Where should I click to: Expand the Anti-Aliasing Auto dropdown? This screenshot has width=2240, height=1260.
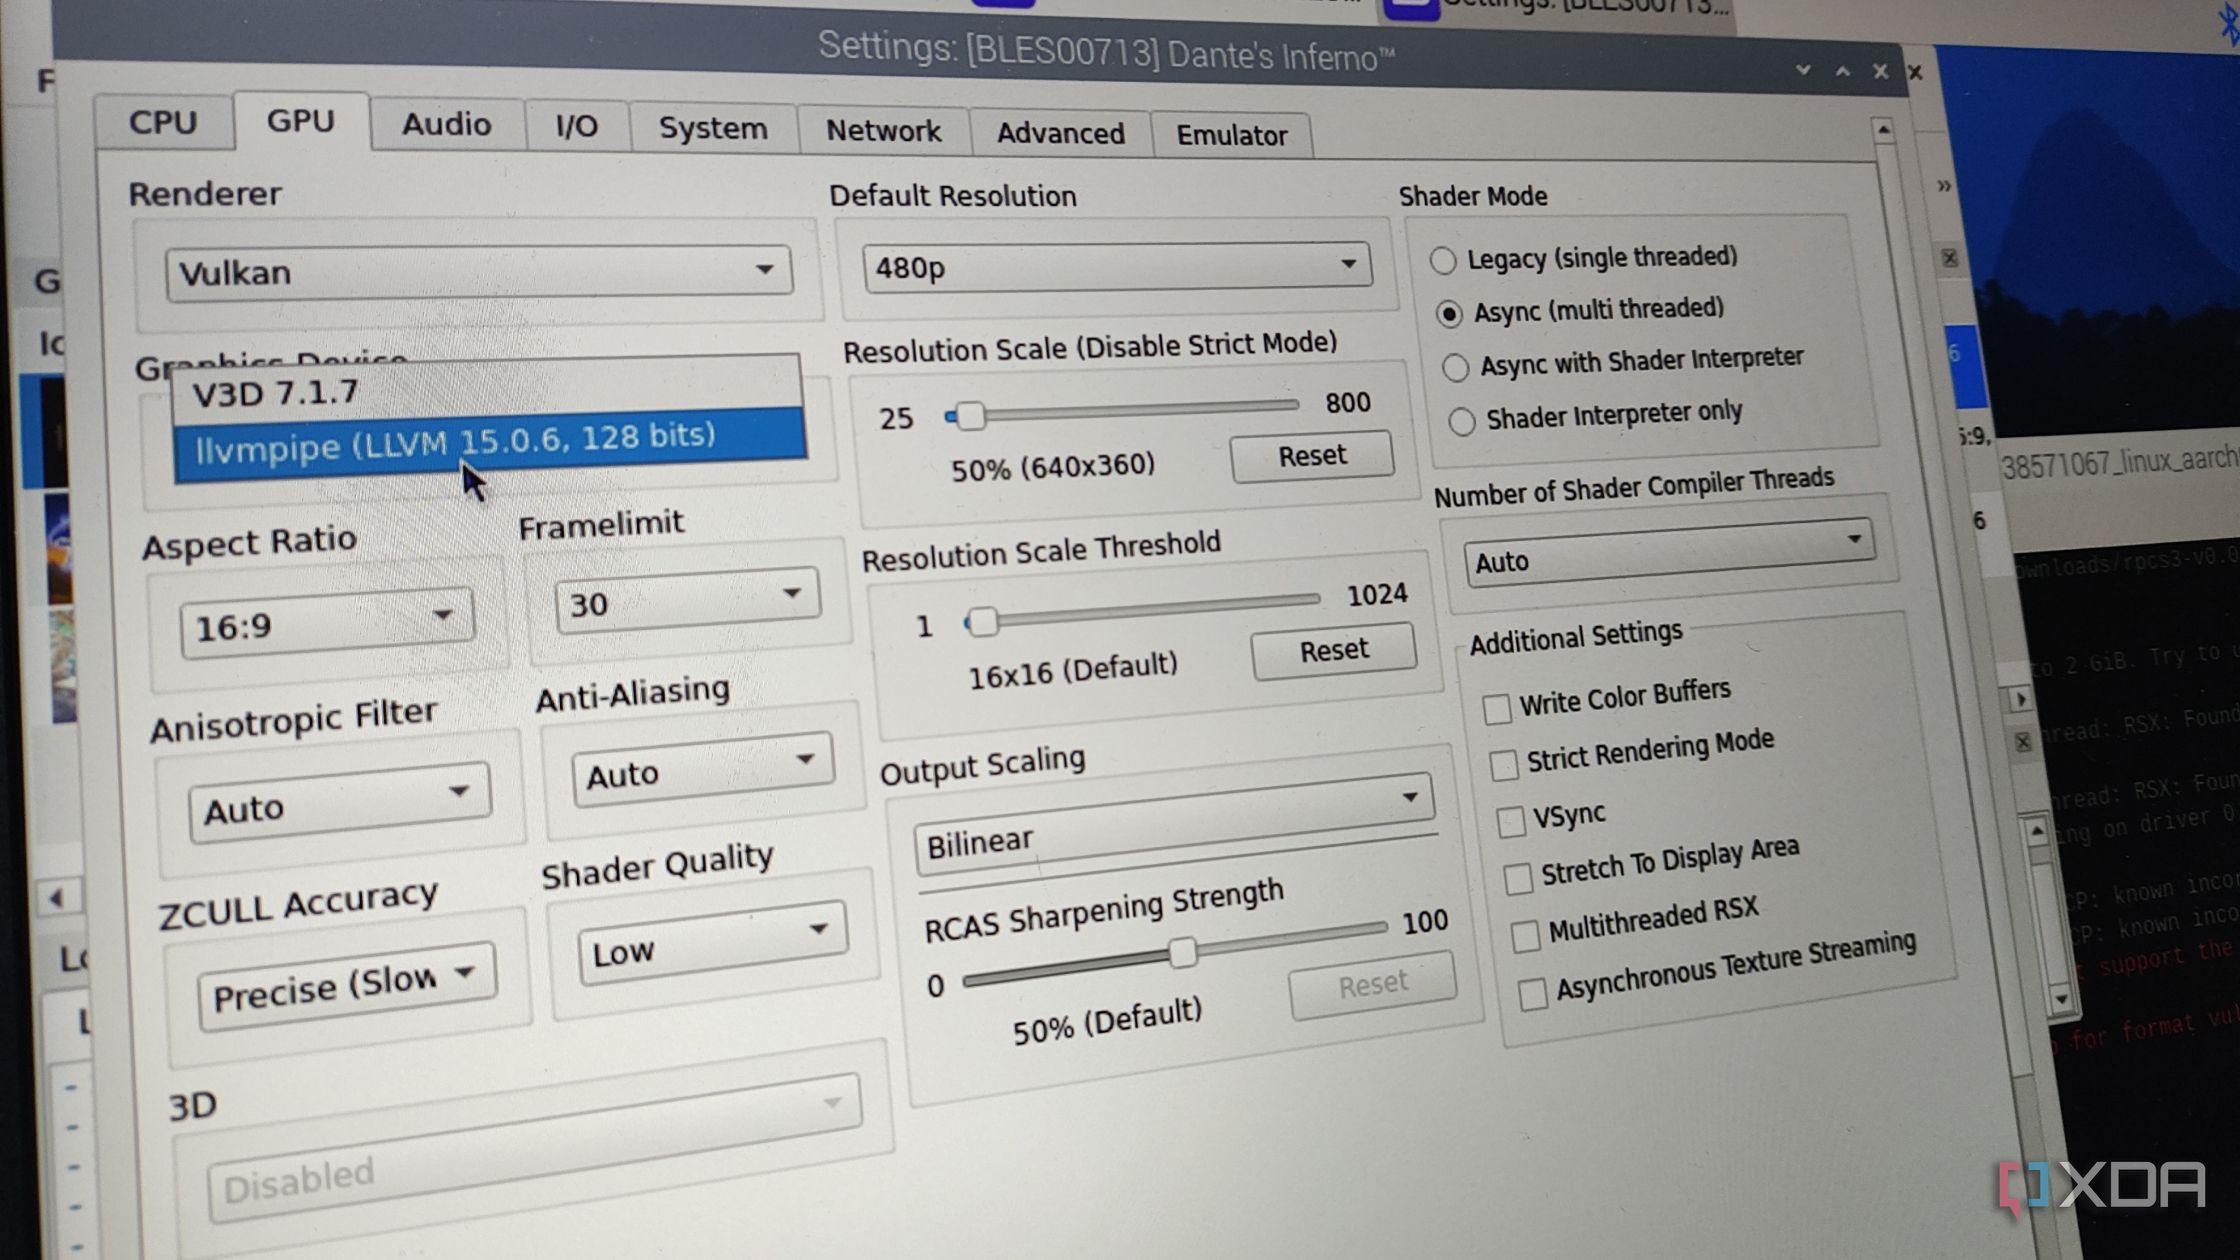coord(702,769)
